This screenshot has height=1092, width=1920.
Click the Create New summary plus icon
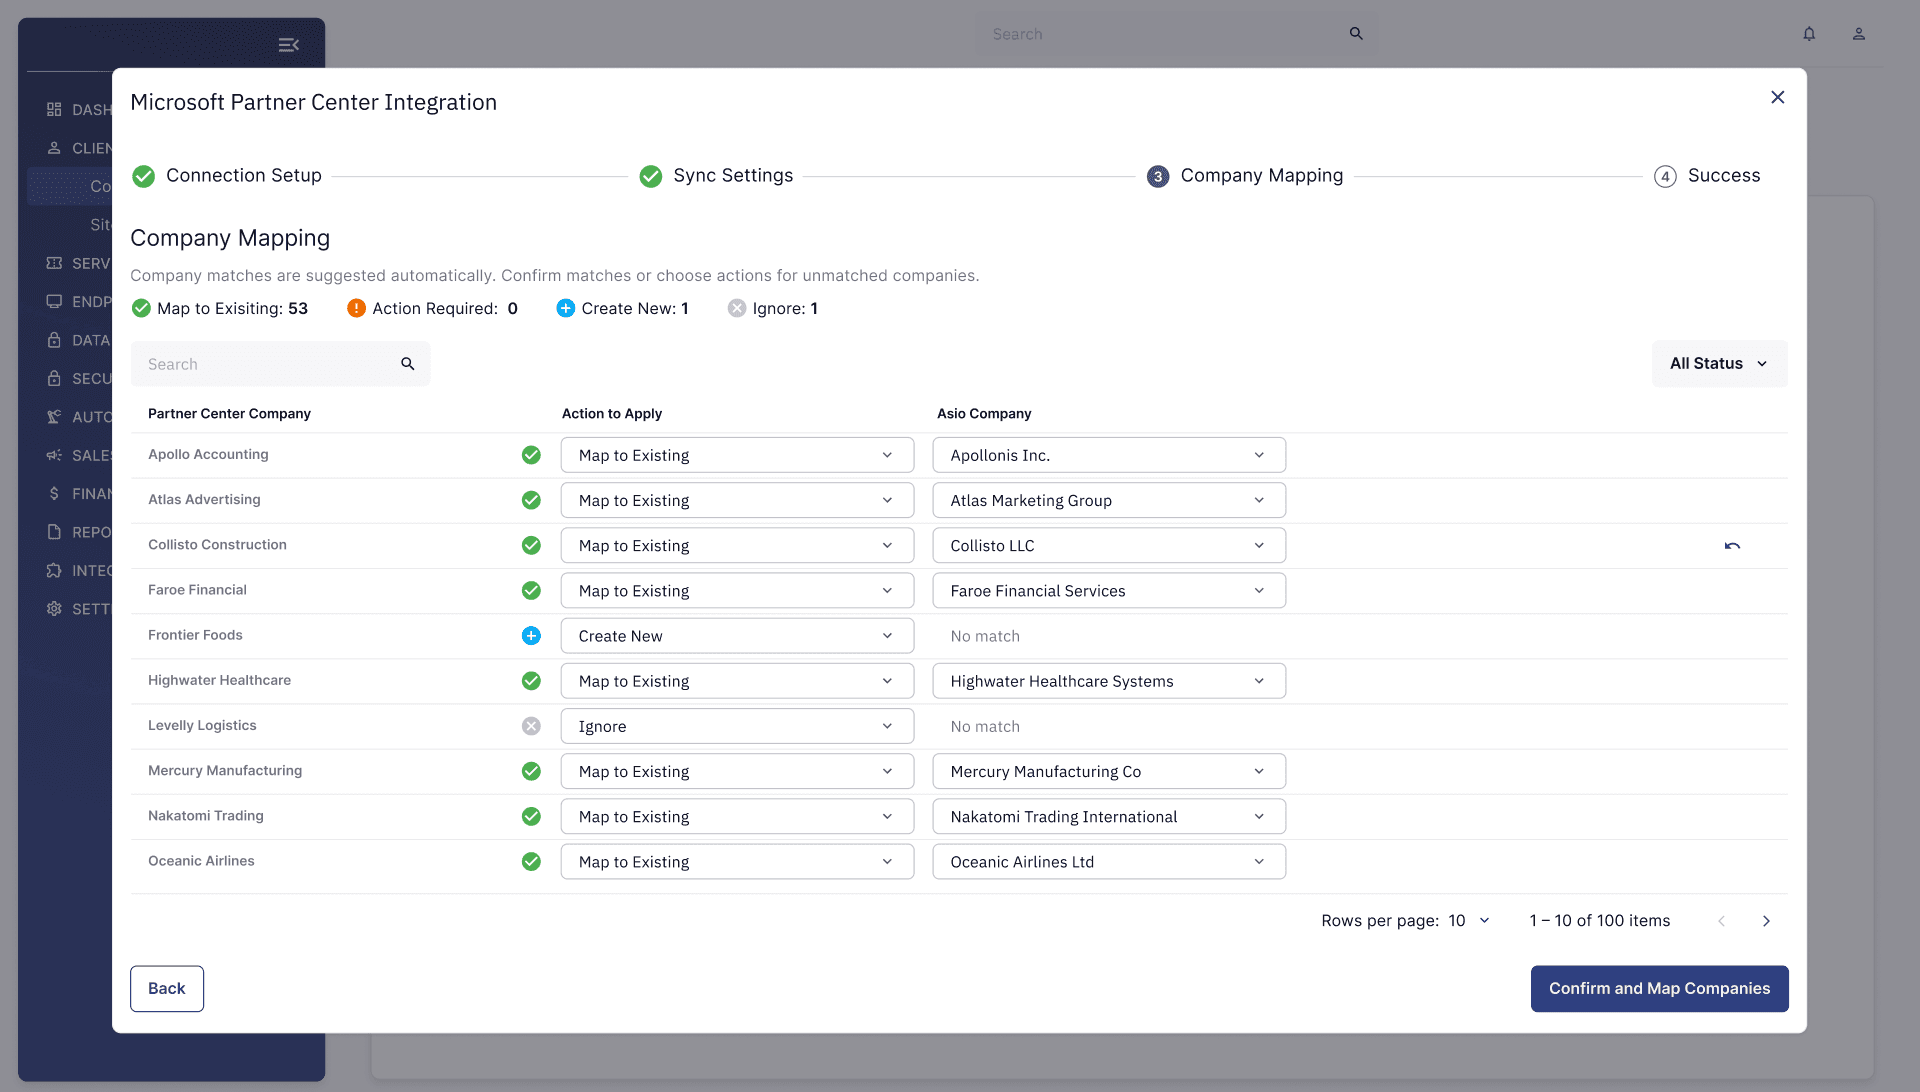tap(565, 308)
